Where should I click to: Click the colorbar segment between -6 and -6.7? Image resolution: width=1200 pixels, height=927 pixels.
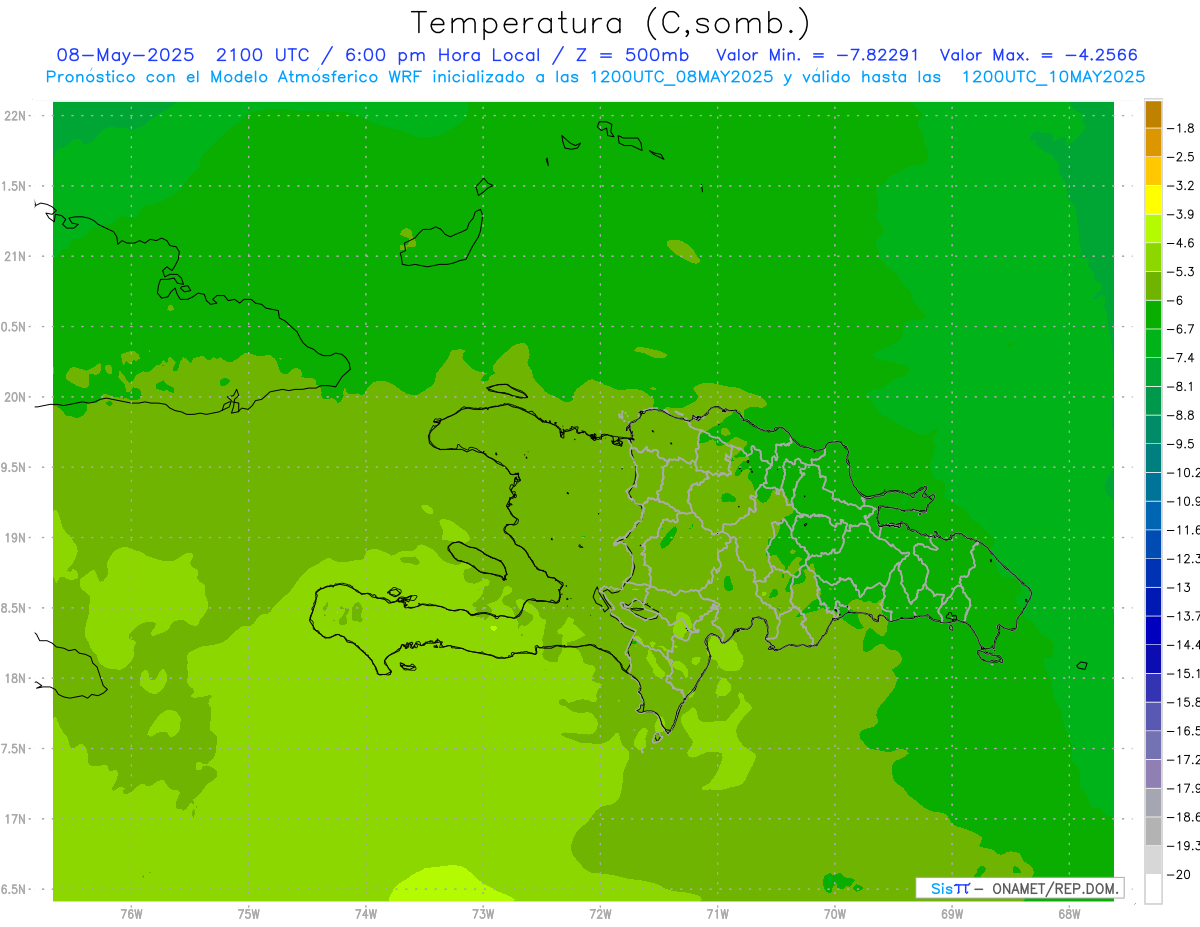(x=1153, y=314)
